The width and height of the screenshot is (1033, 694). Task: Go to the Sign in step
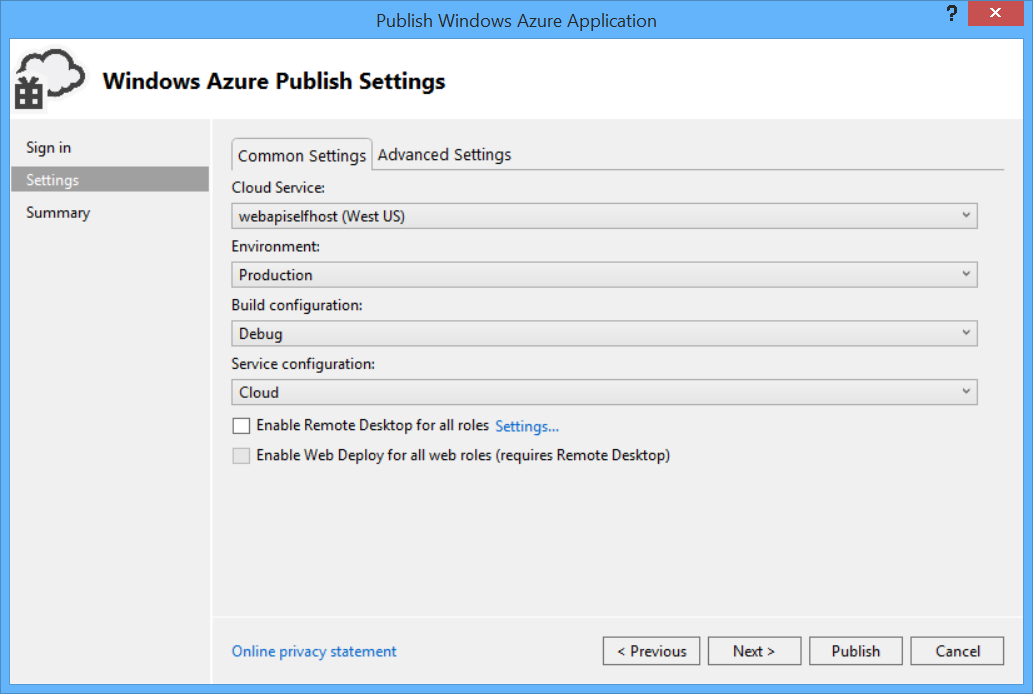click(48, 147)
